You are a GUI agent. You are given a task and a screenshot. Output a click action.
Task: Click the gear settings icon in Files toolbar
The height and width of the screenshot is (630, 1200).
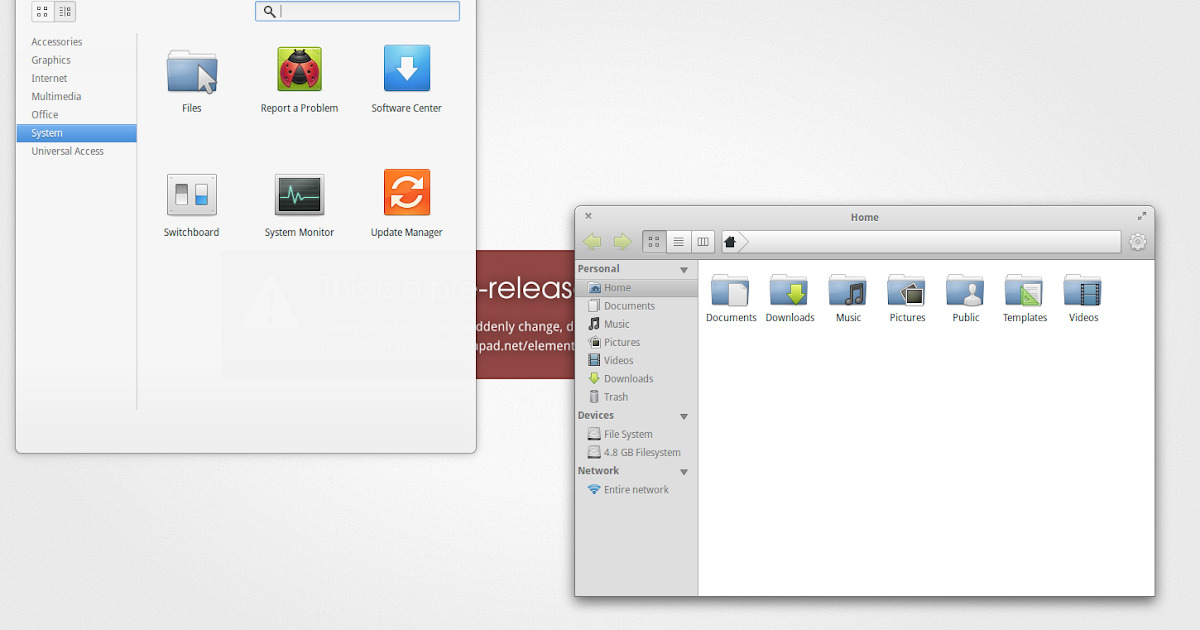tap(1137, 241)
